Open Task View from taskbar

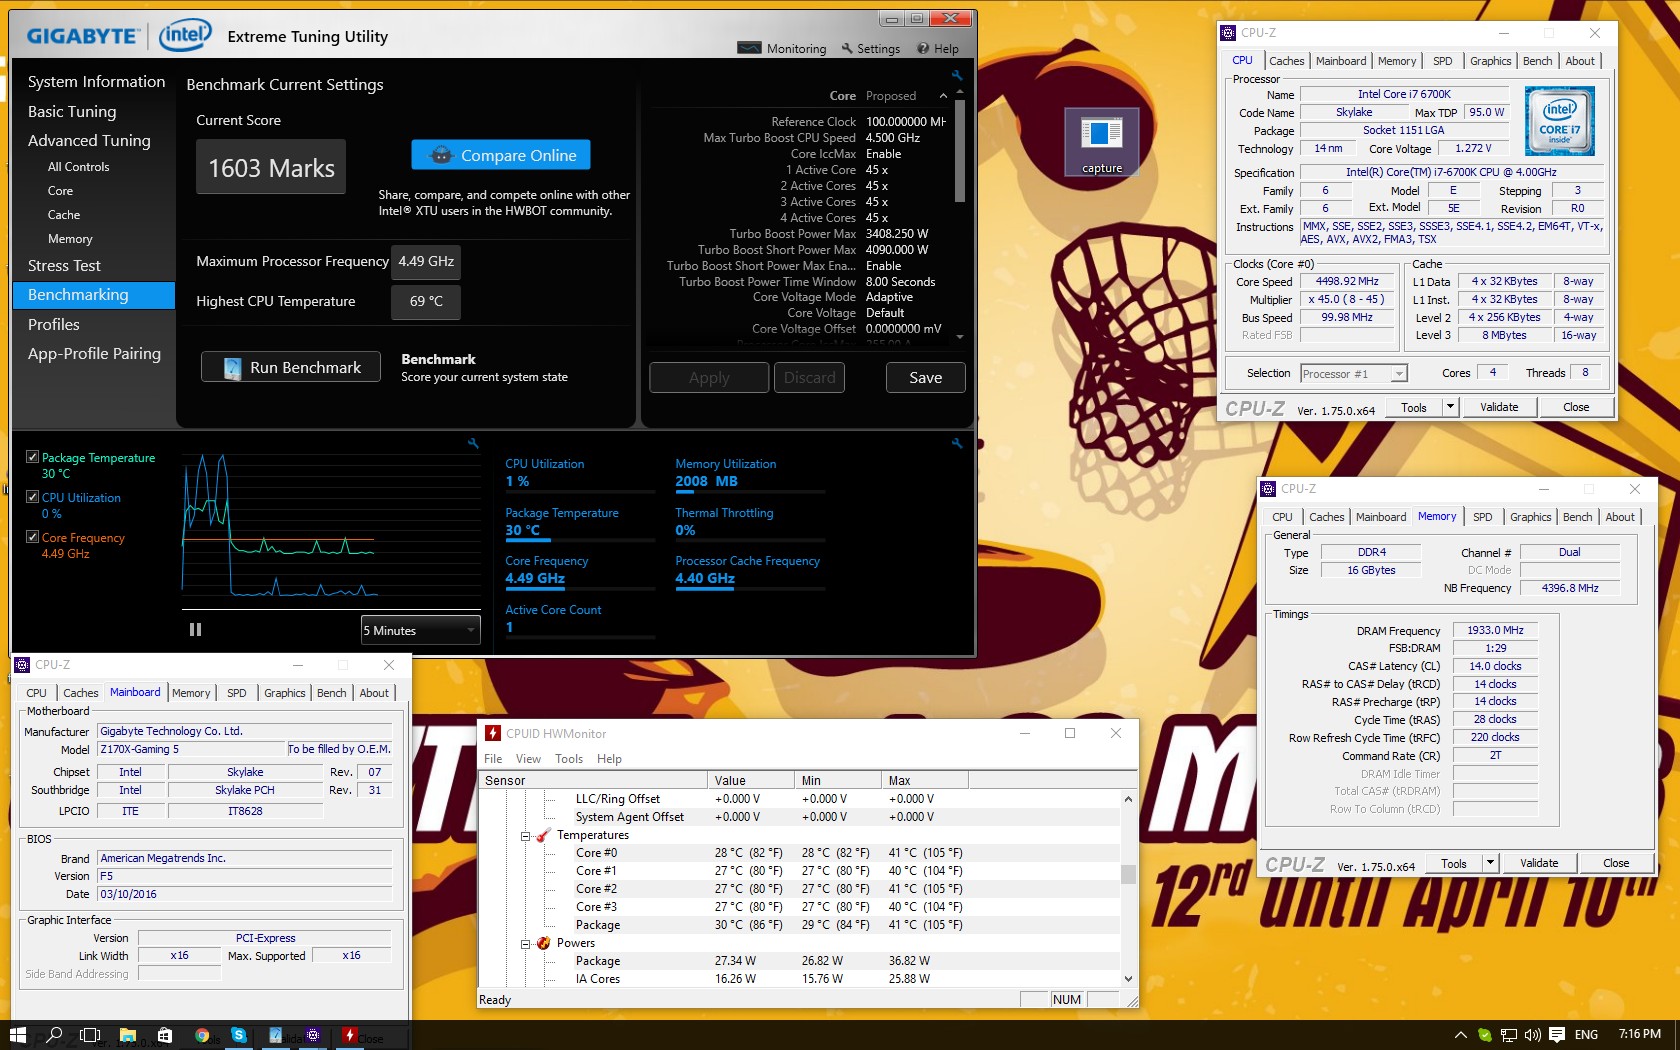90,1035
